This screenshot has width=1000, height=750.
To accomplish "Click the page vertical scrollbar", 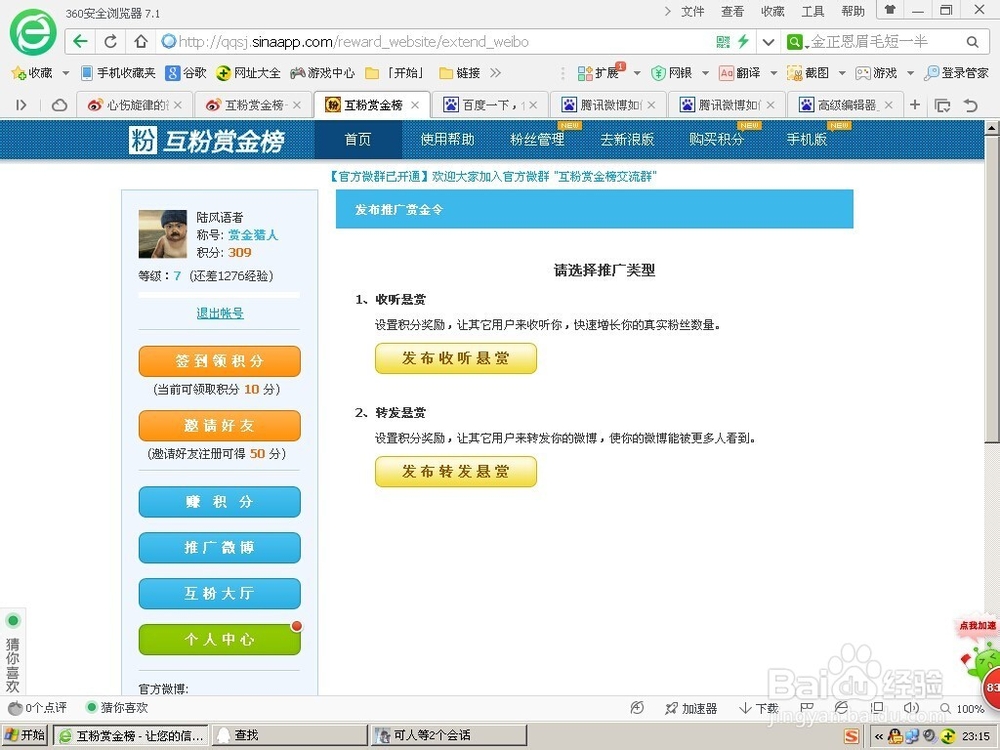I will [992, 287].
